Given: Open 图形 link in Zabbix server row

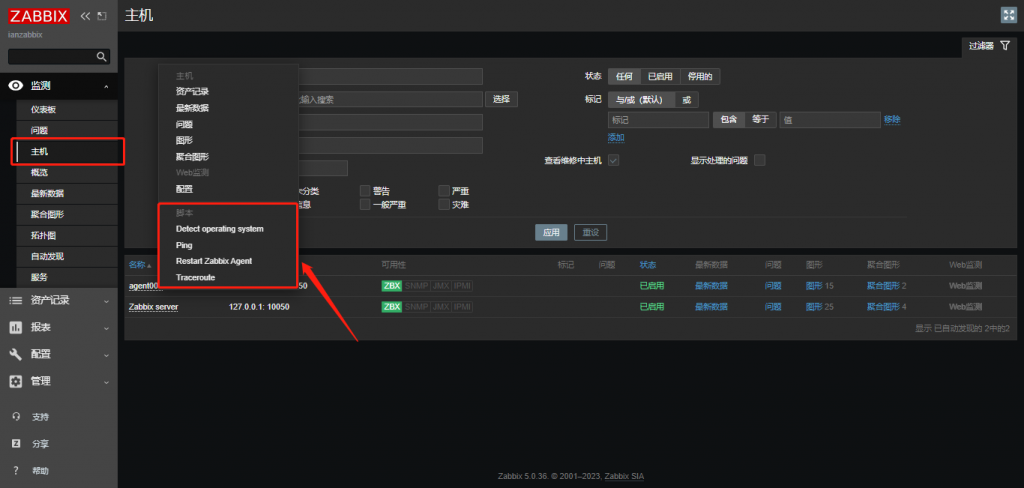Looking at the screenshot, I should pos(814,307).
